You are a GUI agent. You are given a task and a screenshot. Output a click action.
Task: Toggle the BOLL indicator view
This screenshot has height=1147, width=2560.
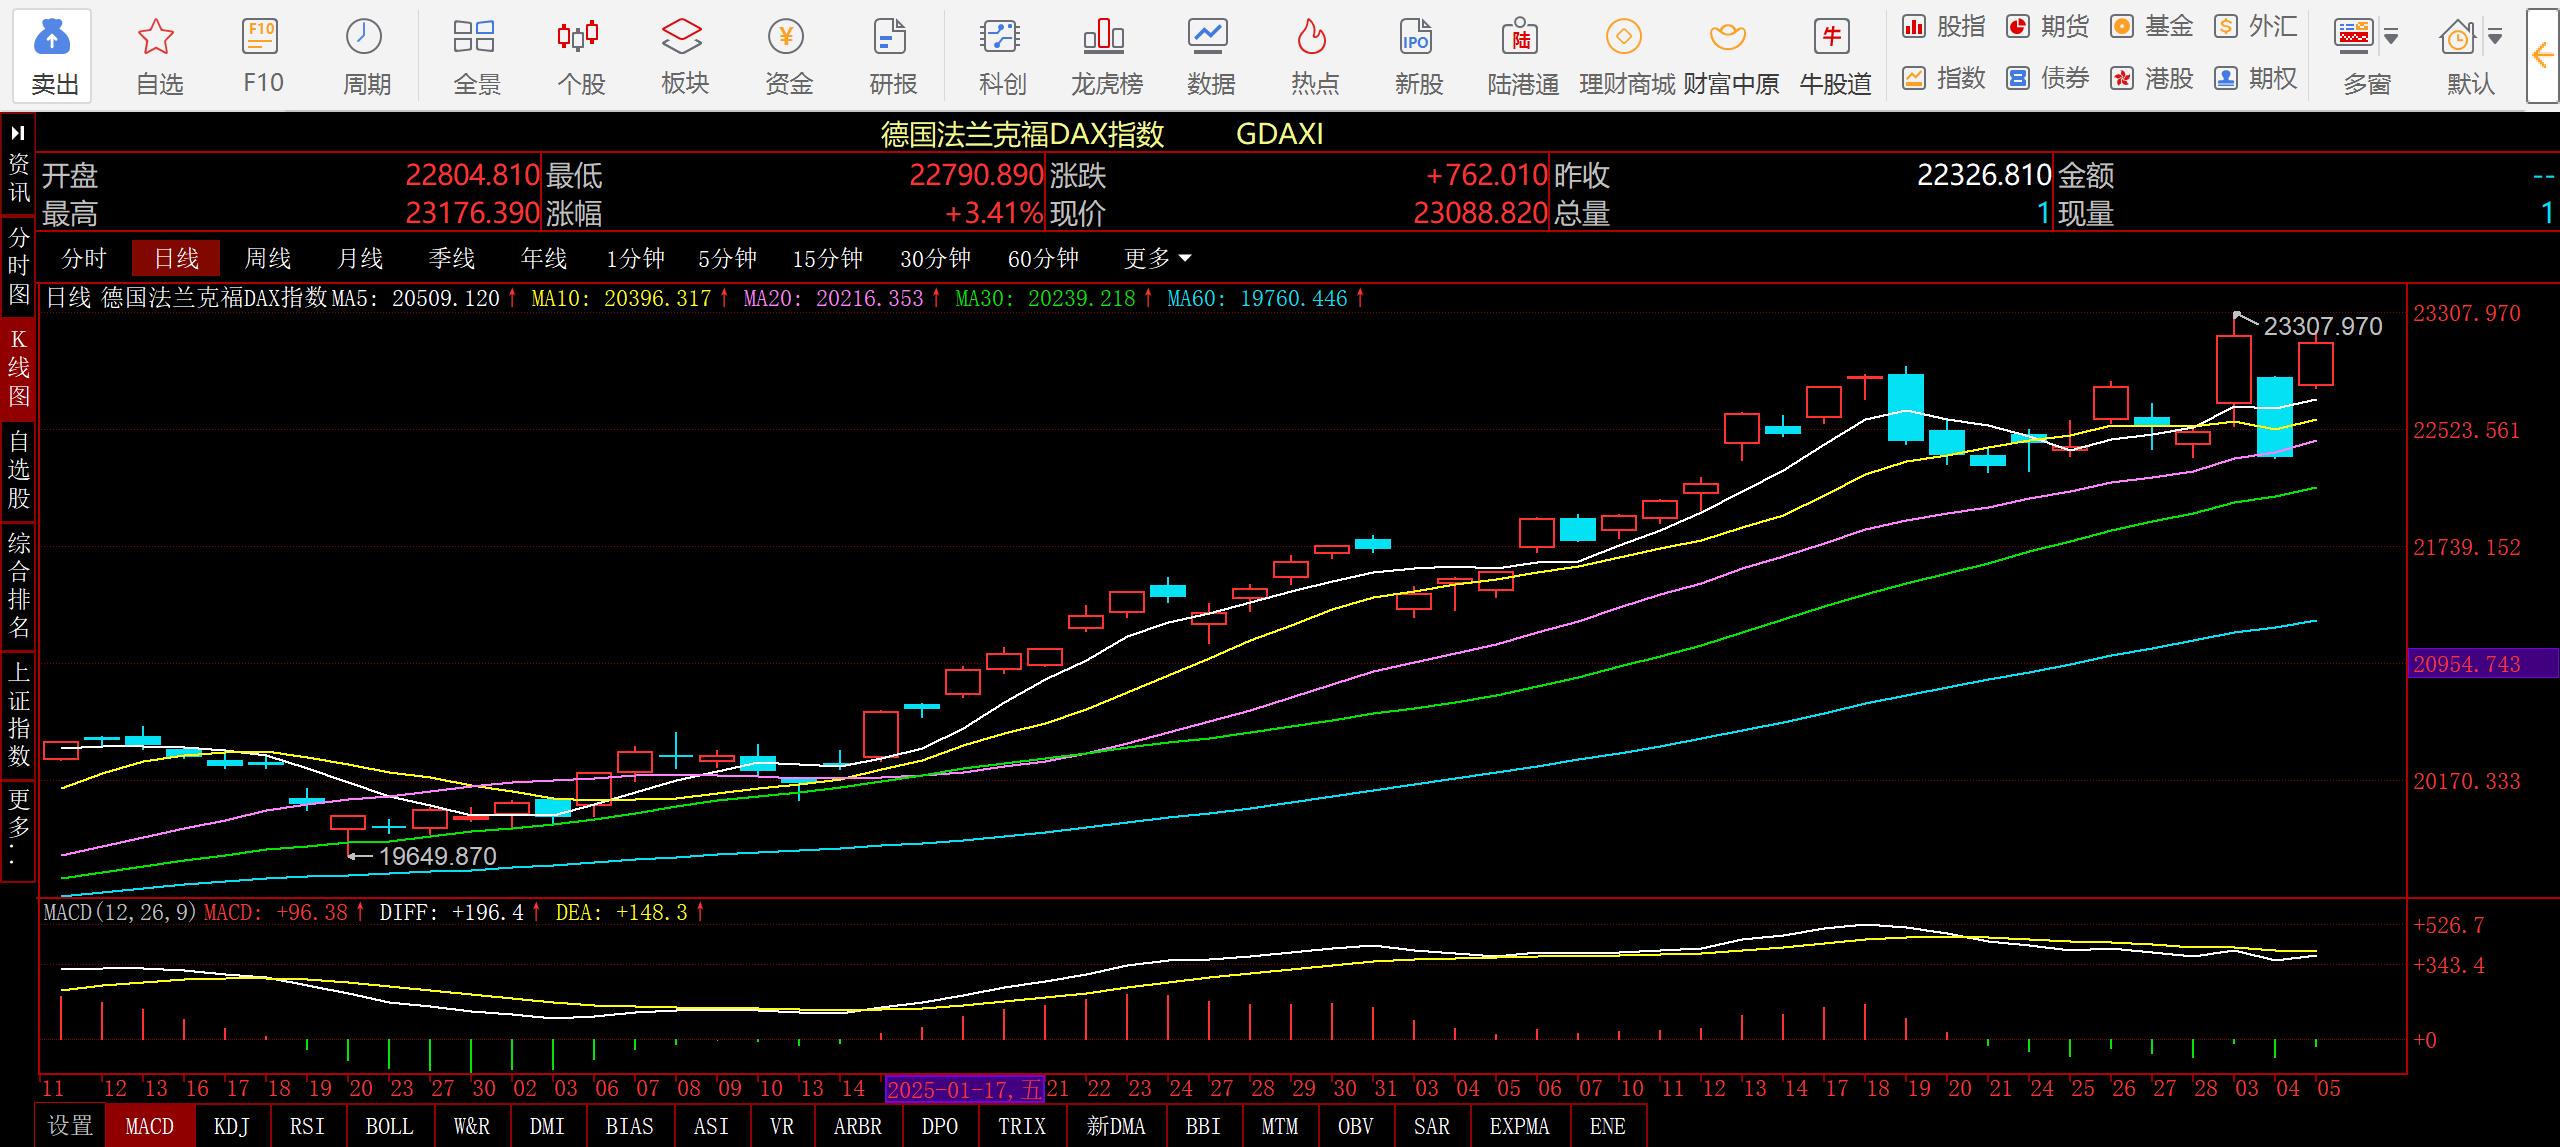pos(389,1126)
